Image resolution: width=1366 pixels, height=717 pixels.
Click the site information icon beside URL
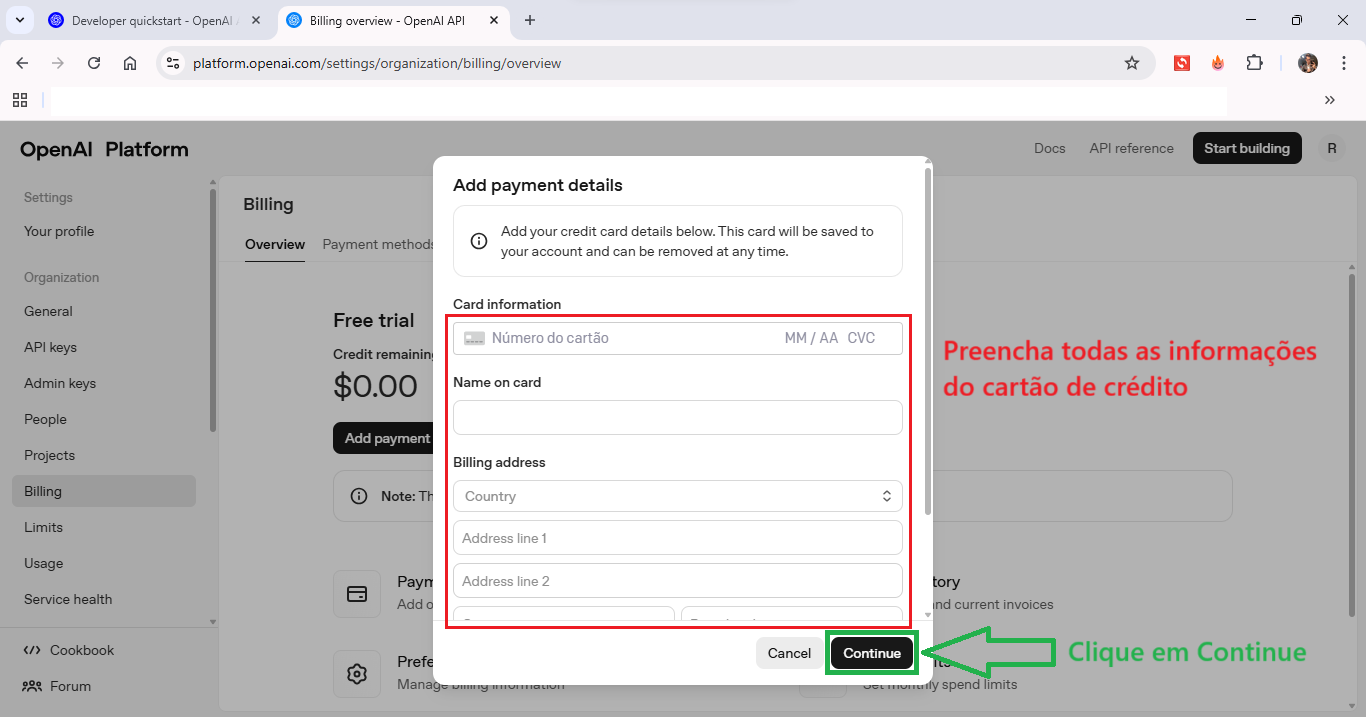(173, 63)
